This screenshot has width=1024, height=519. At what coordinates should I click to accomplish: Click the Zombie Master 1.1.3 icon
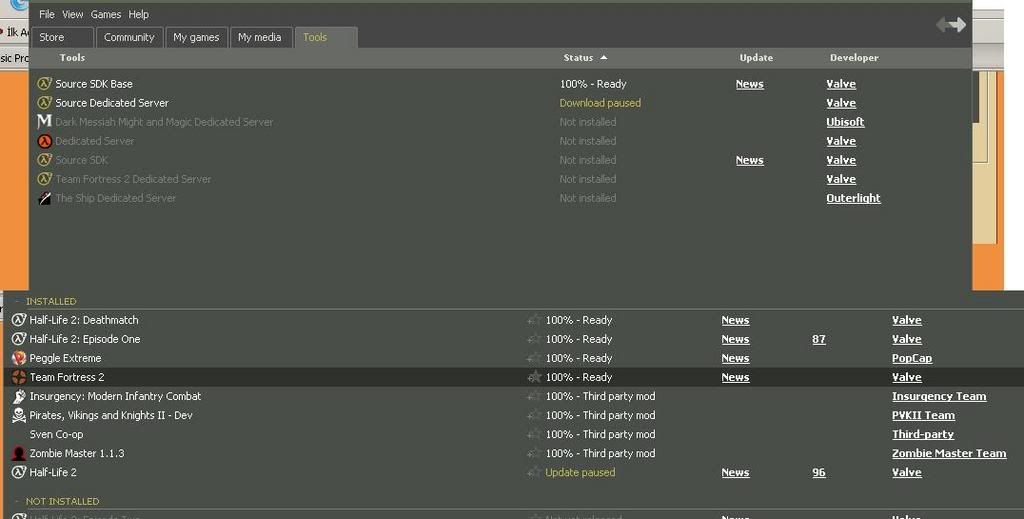point(19,453)
